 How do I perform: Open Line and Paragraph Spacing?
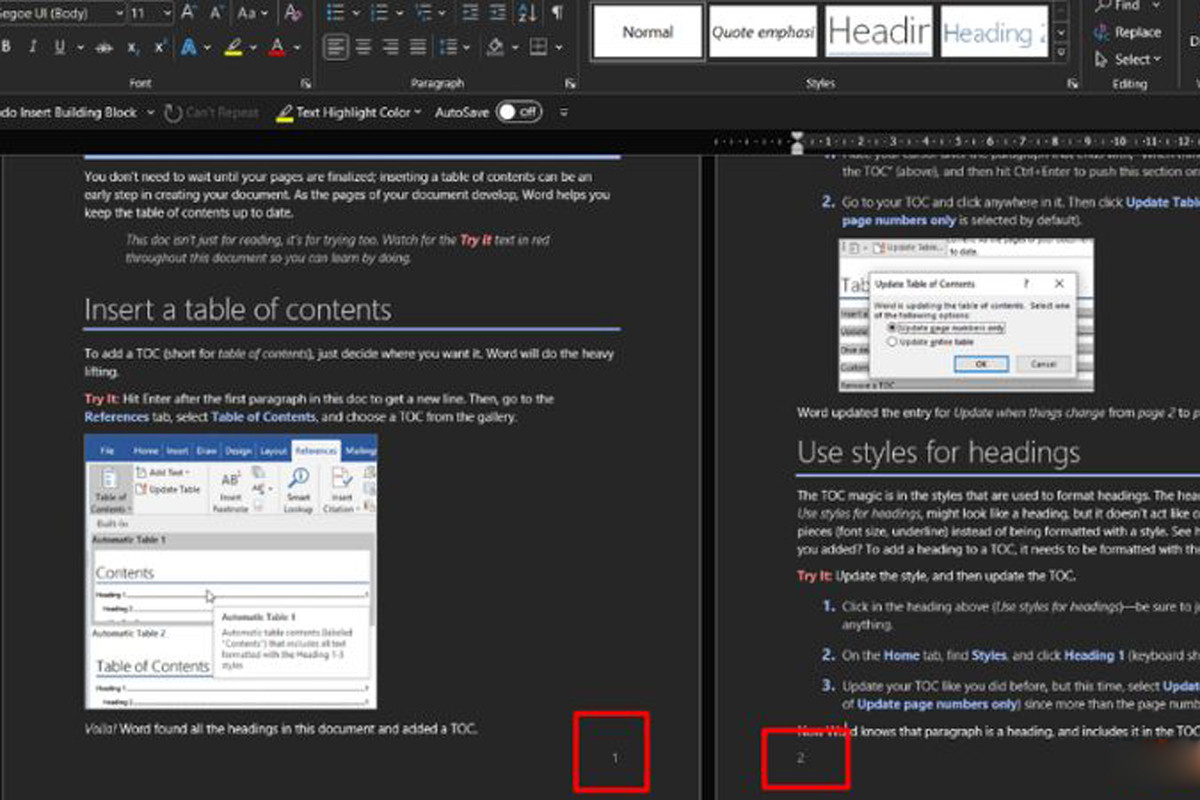(x=449, y=47)
